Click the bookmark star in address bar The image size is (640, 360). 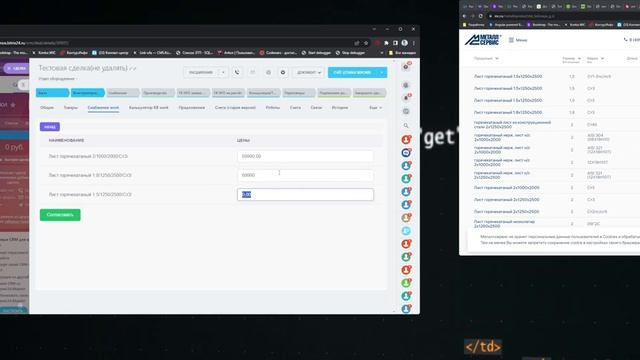(366, 43)
